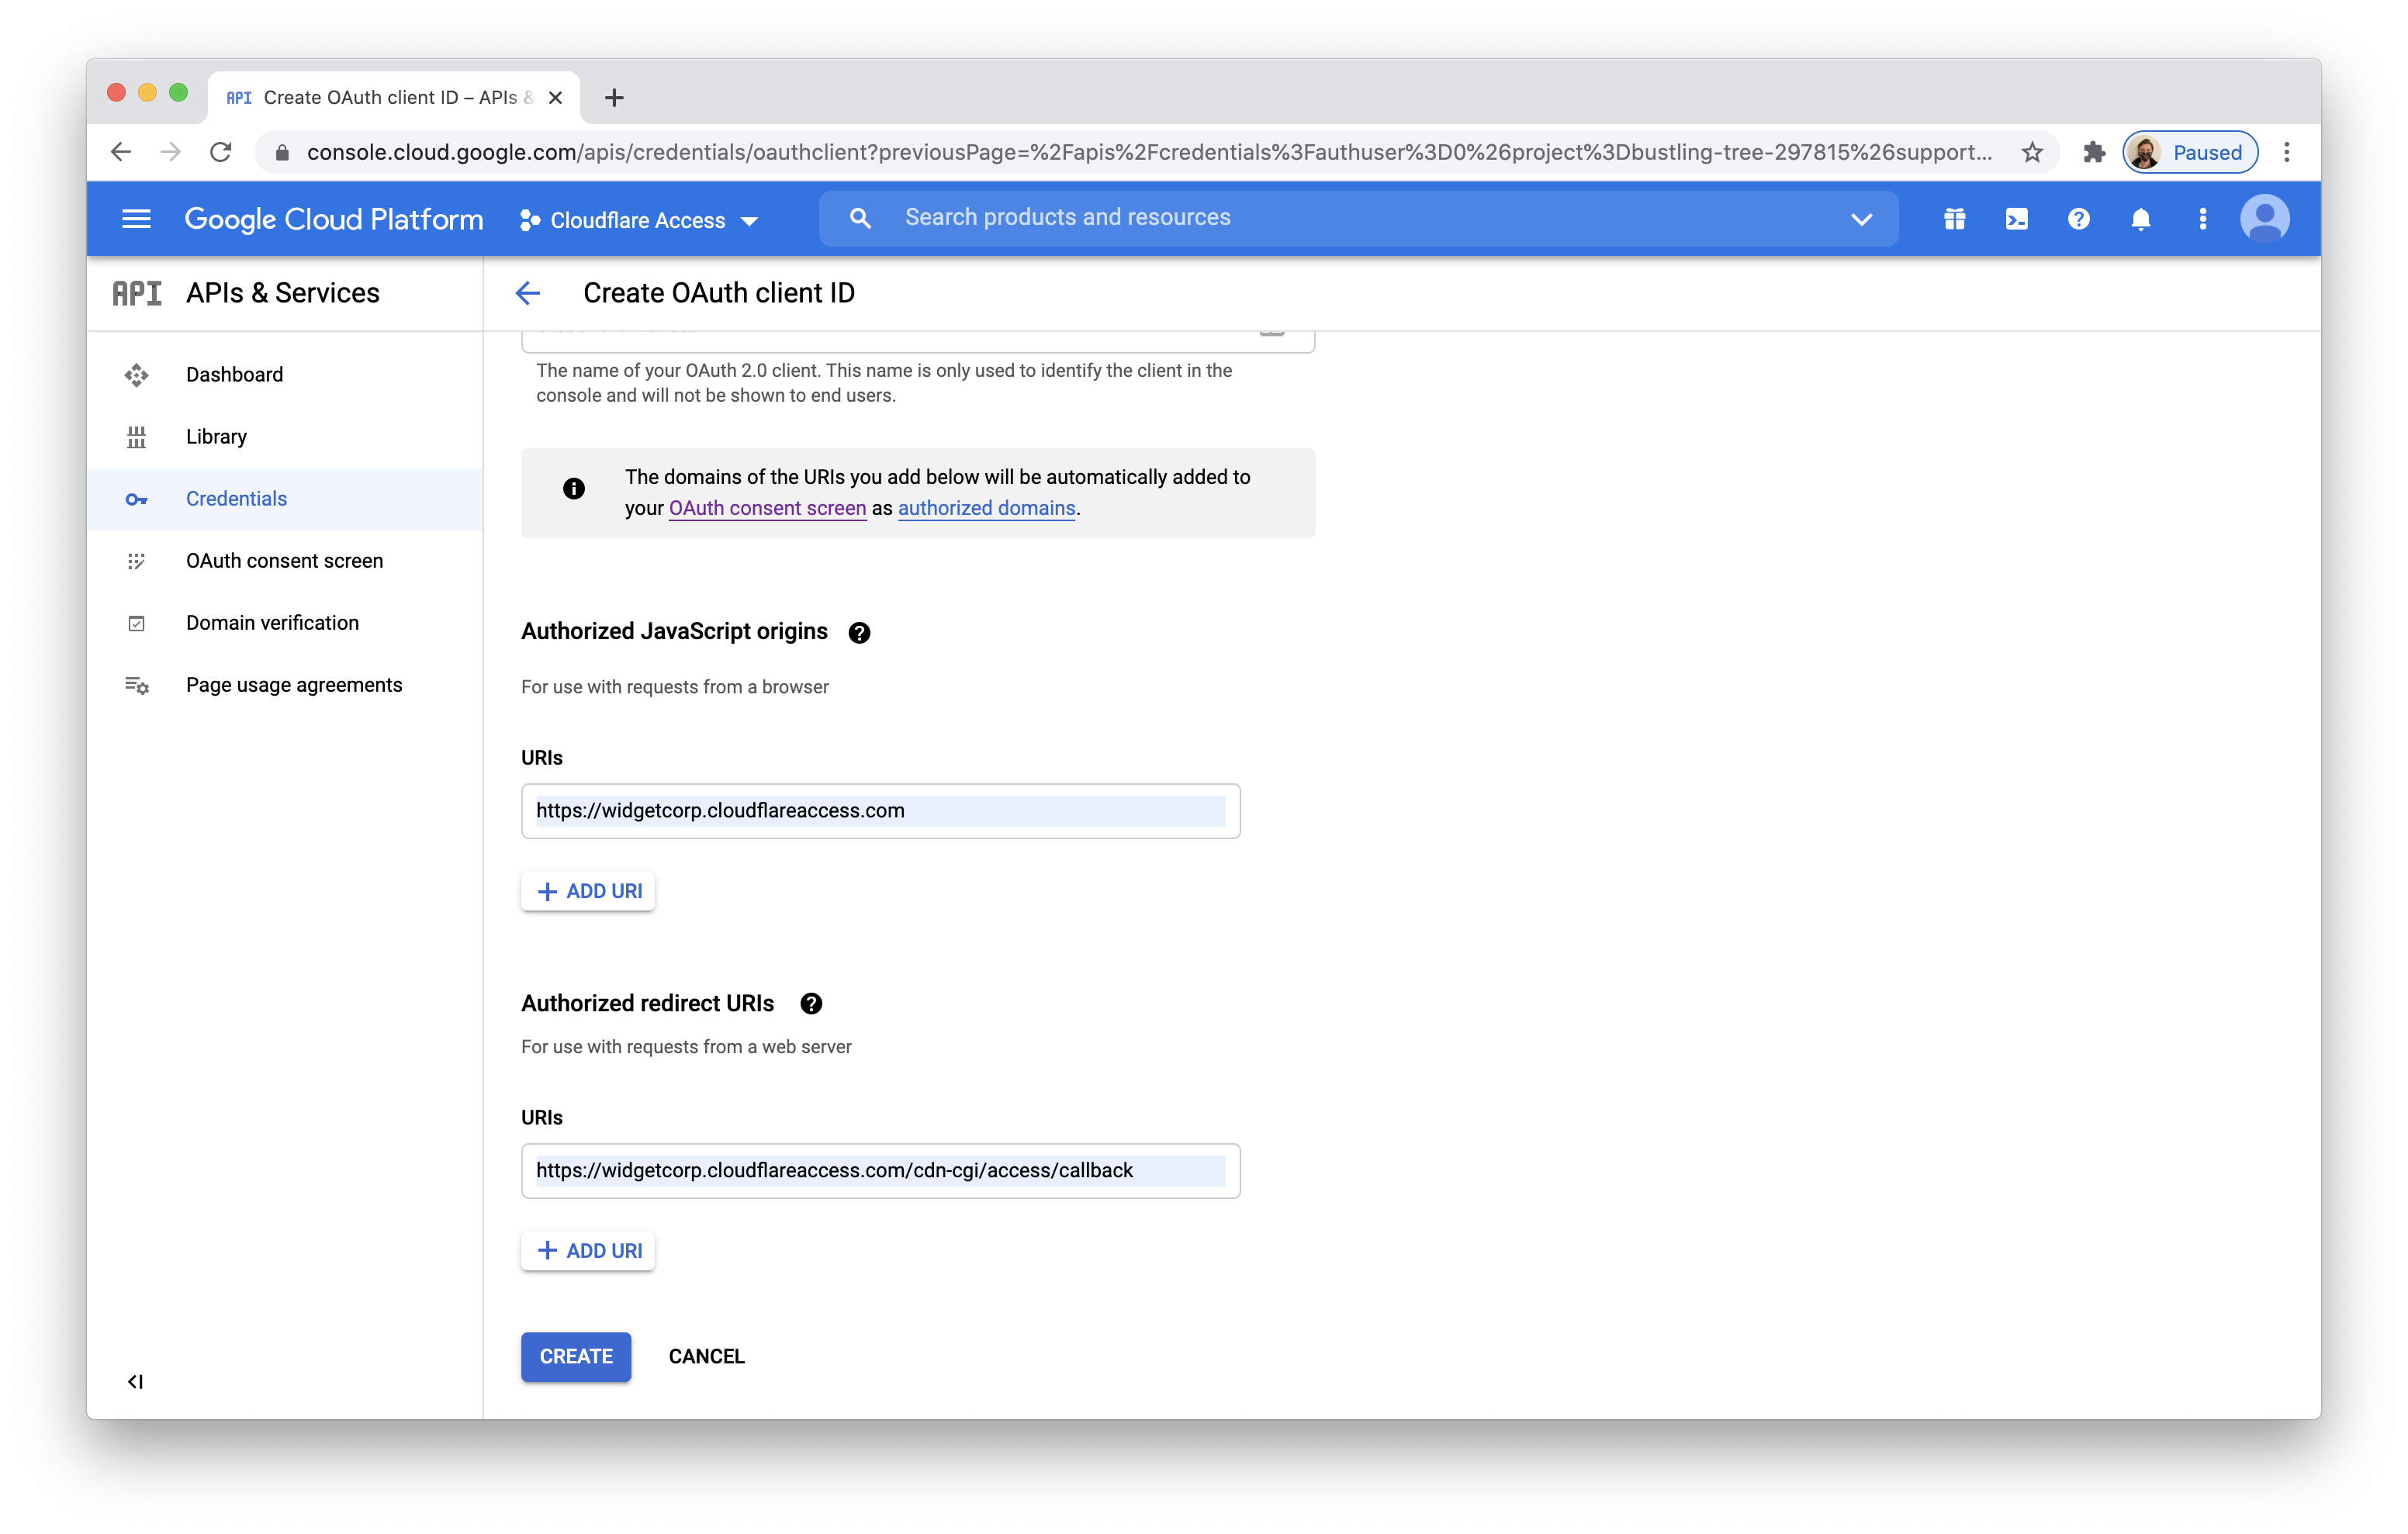Click the blue back arrow beside the title
The width and height of the screenshot is (2408, 1534).
pyautogui.click(x=527, y=293)
